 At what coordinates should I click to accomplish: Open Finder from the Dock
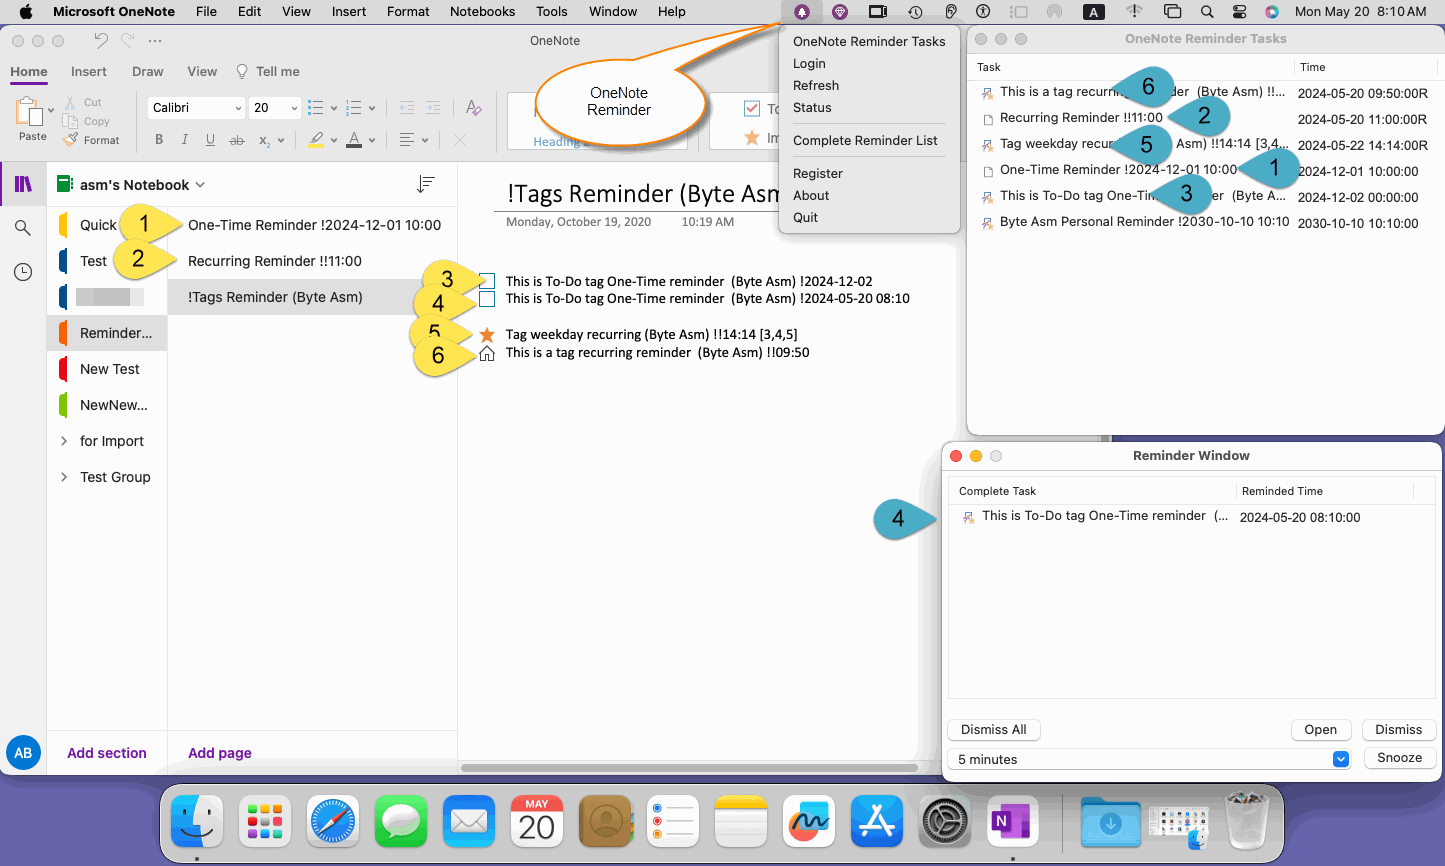pyautogui.click(x=197, y=822)
